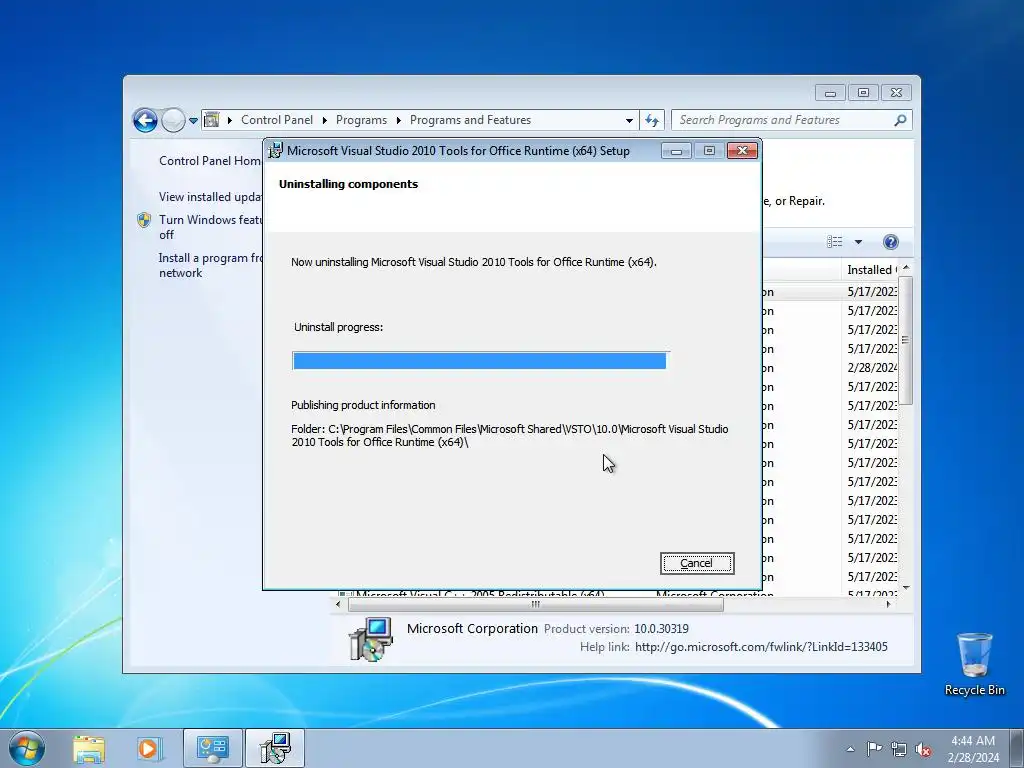This screenshot has height=768, width=1024.
Task: Select the Recycle Bin desktop icon
Action: tap(974, 663)
